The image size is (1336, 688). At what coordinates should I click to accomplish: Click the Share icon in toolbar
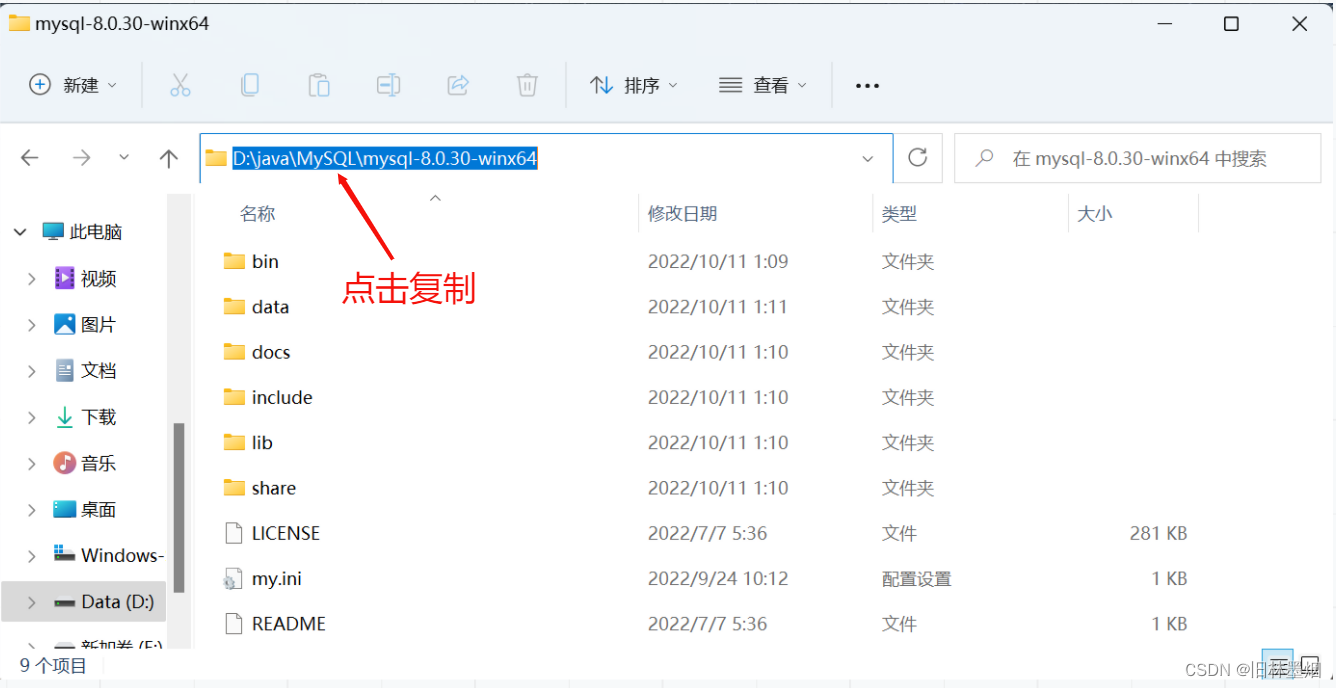click(x=458, y=85)
